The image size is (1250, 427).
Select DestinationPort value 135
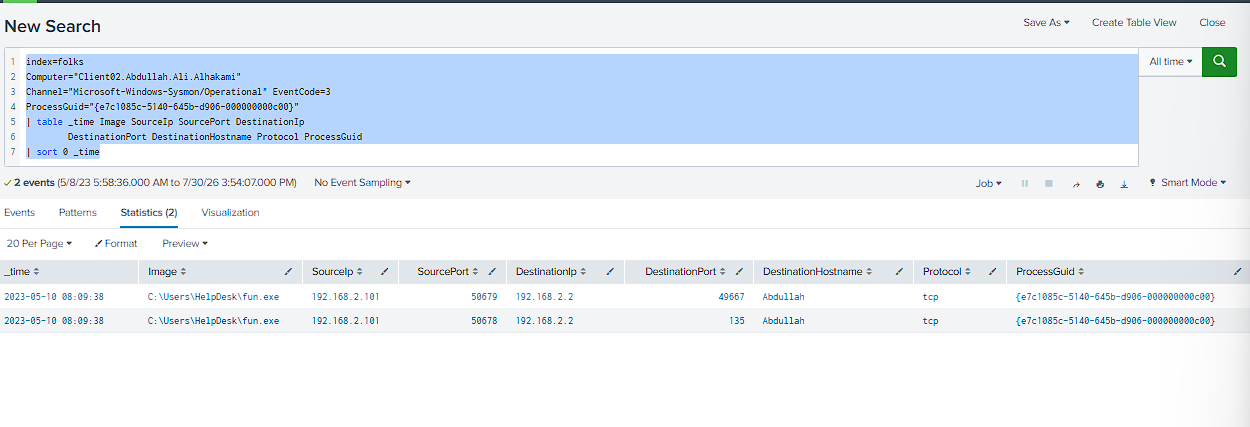(x=737, y=321)
